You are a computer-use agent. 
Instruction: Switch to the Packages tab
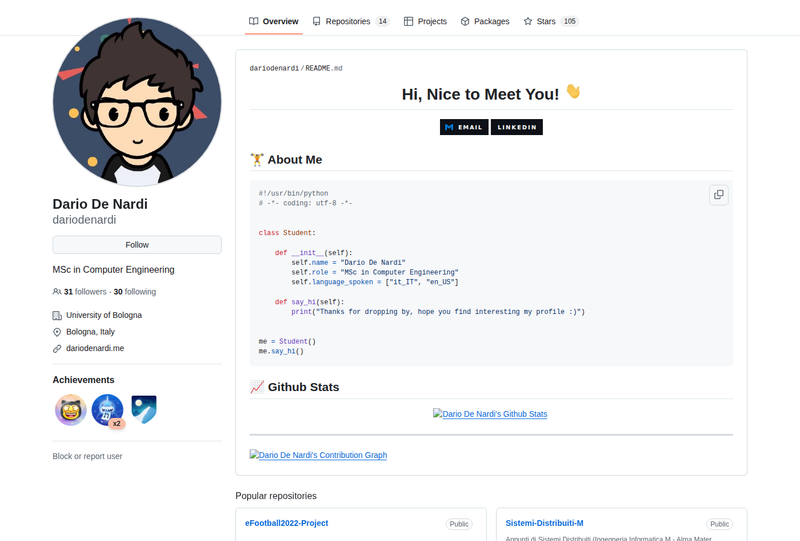tap(485, 21)
